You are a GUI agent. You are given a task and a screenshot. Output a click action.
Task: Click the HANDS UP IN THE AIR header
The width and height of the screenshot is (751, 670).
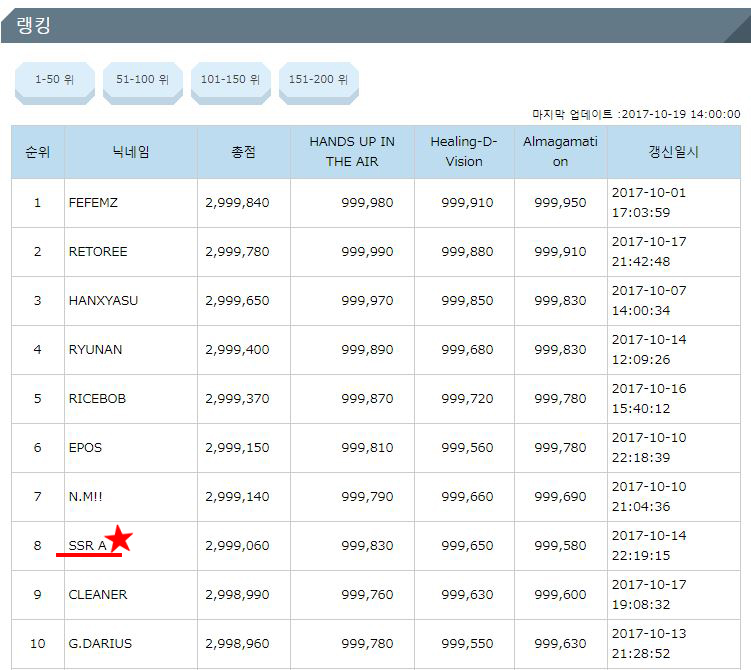[x=352, y=152]
